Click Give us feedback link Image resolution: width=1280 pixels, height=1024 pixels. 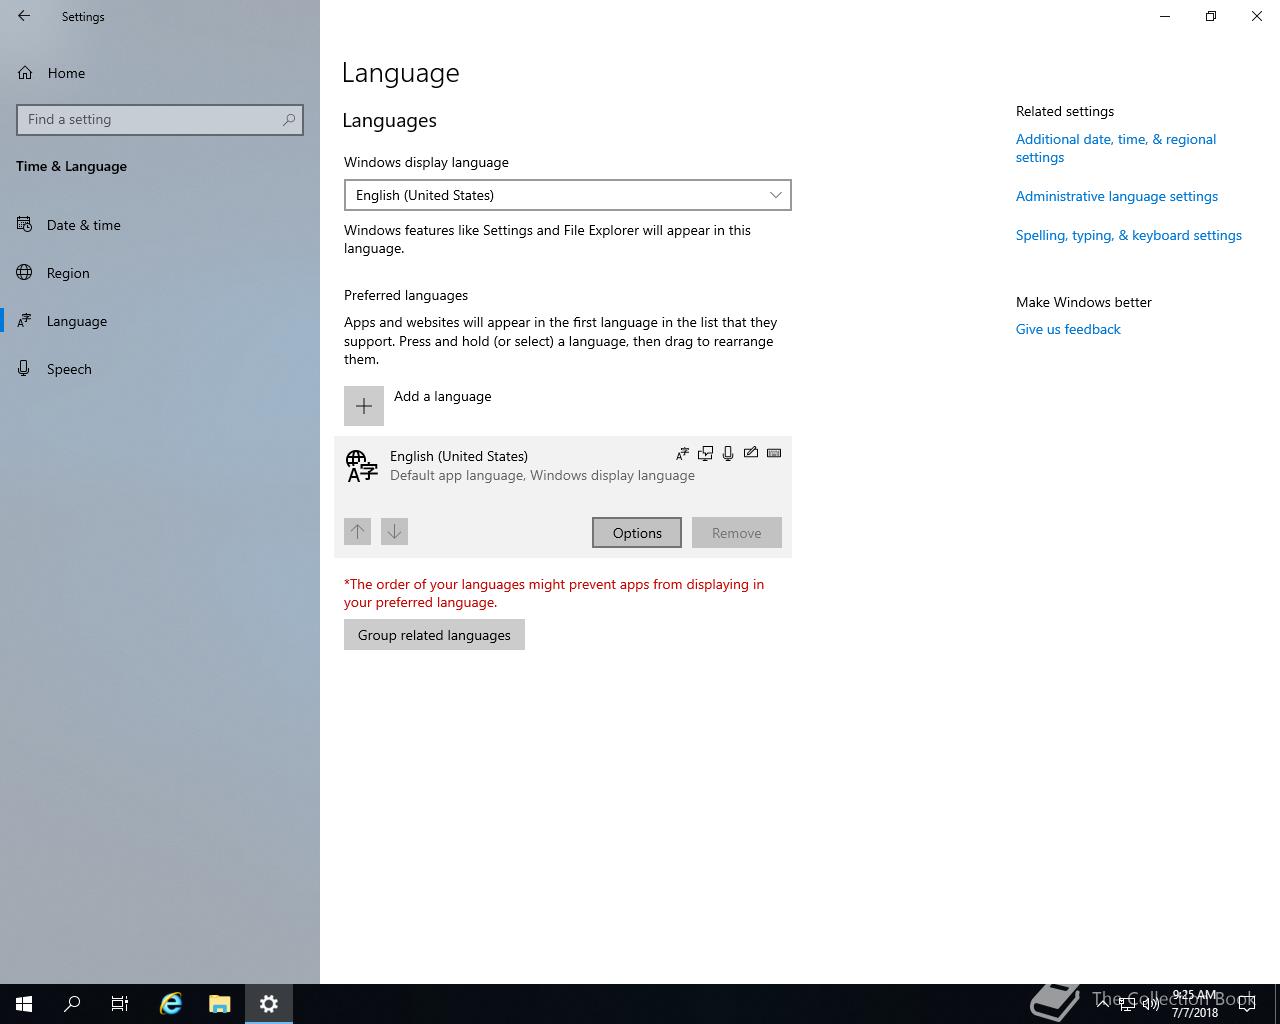(1068, 329)
